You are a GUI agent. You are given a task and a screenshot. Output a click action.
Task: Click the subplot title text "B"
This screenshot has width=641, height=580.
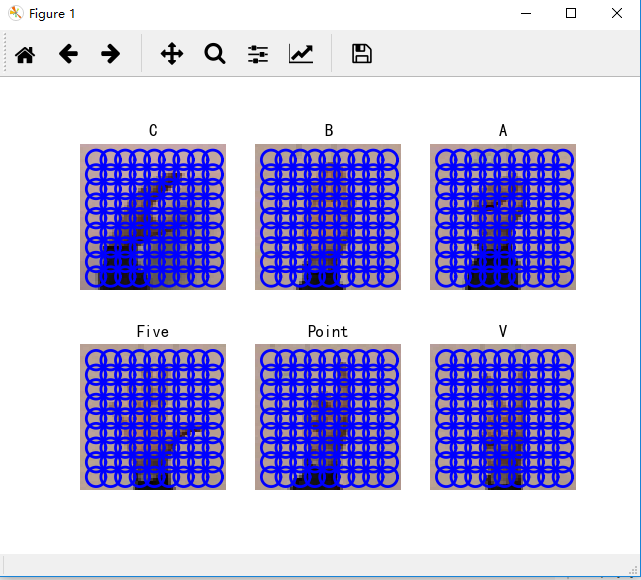(329, 130)
